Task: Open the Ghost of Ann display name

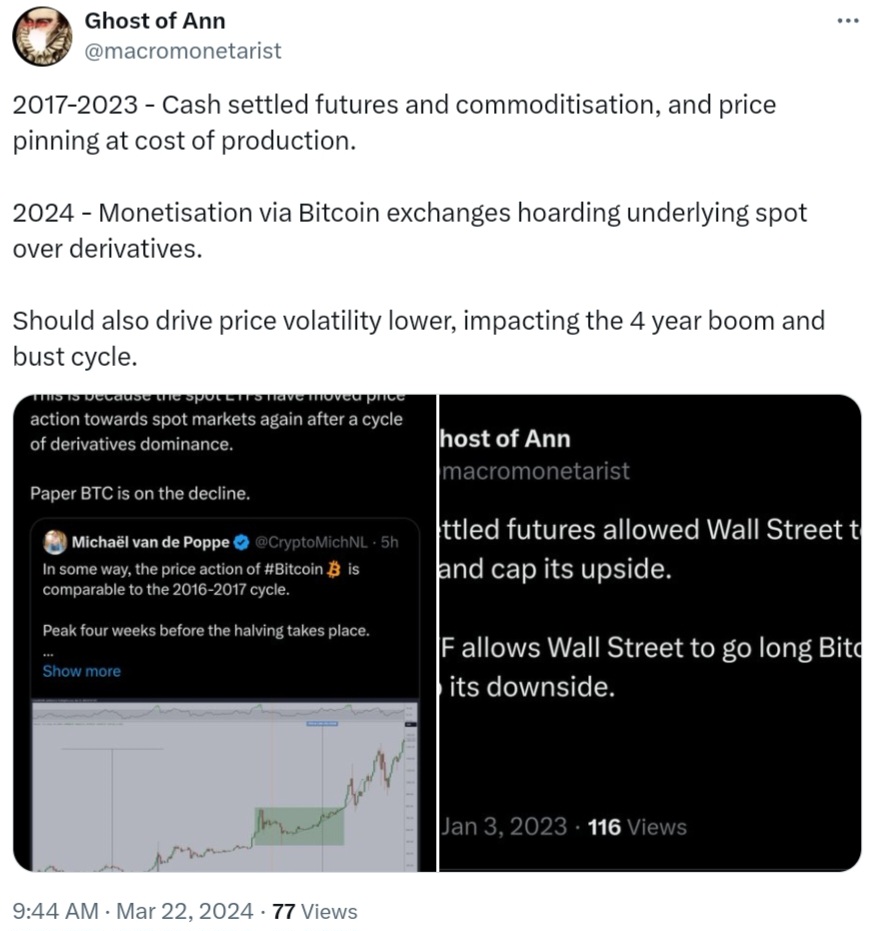Action: click(x=154, y=21)
